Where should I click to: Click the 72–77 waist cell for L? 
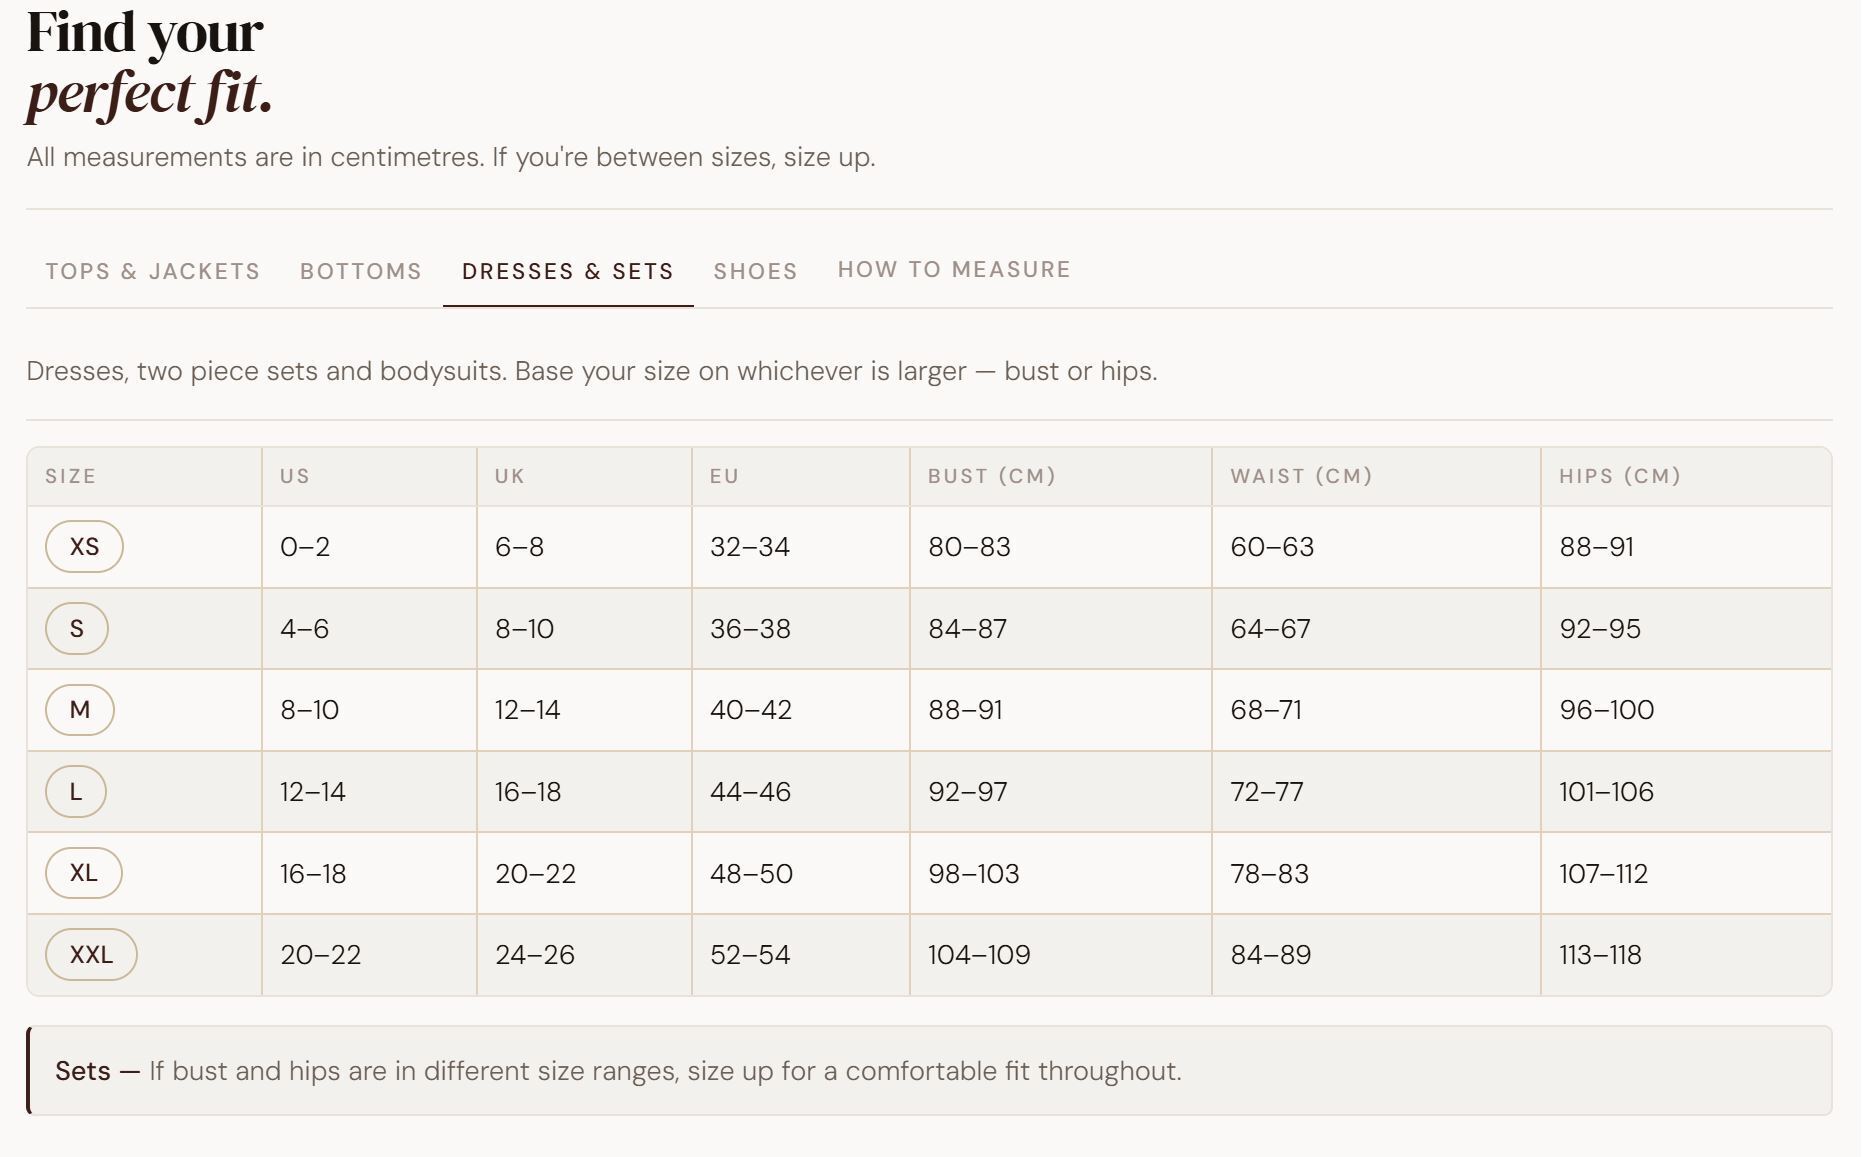click(x=1266, y=792)
